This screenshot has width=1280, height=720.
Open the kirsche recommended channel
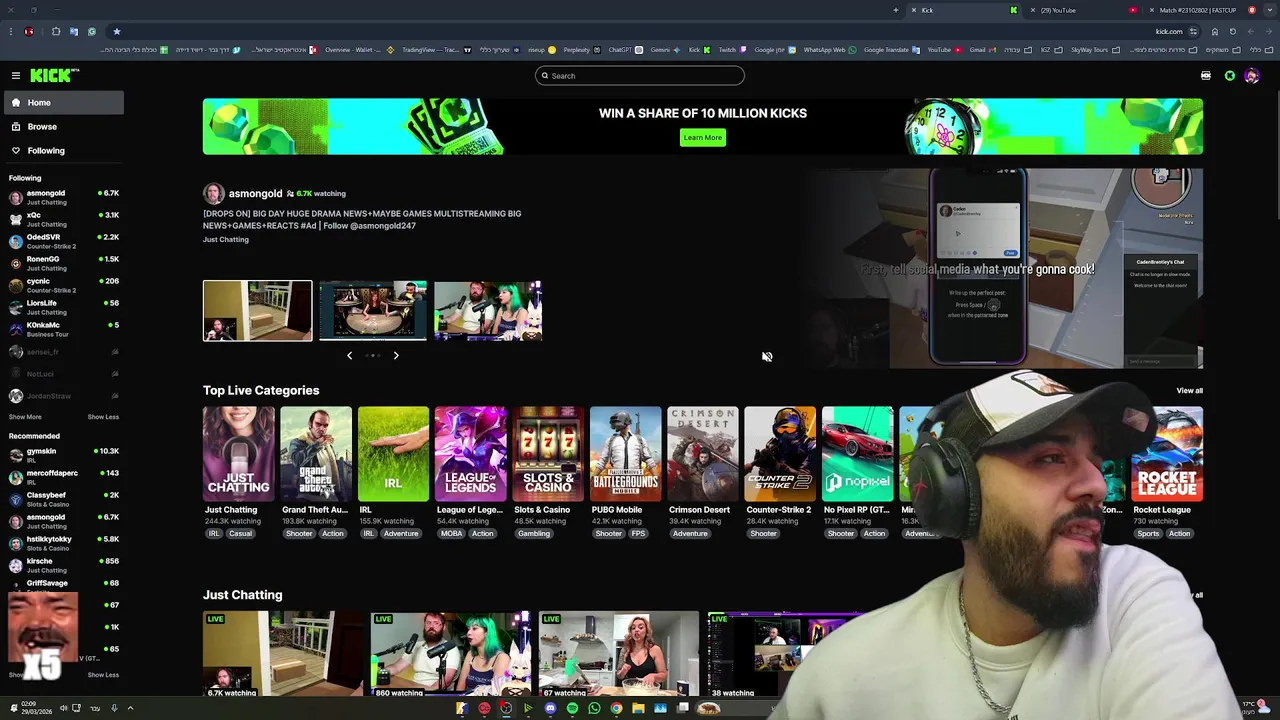(x=63, y=565)
